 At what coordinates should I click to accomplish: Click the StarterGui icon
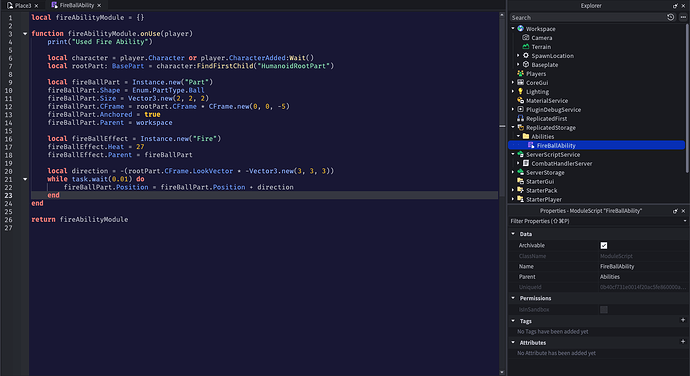click(x=521, y=181)
